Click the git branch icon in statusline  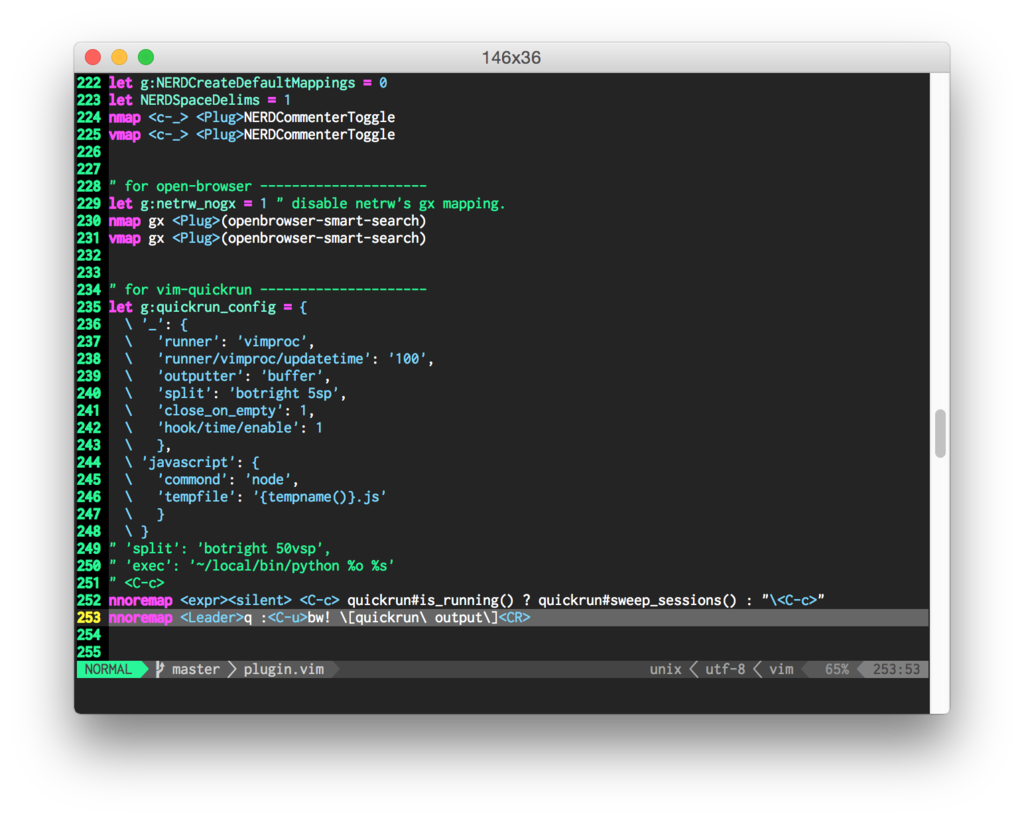click(157, 668)
